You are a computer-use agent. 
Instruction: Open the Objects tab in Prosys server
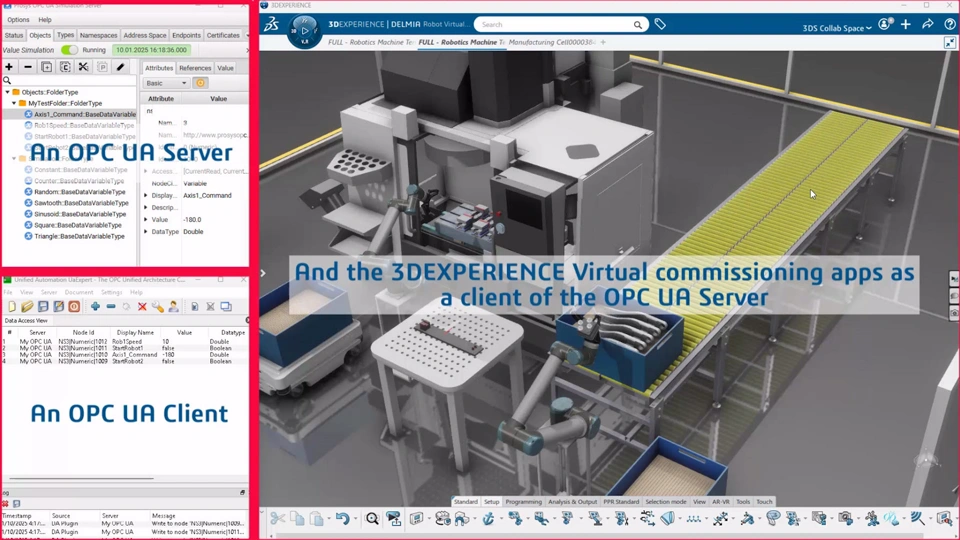click(40, 35)
